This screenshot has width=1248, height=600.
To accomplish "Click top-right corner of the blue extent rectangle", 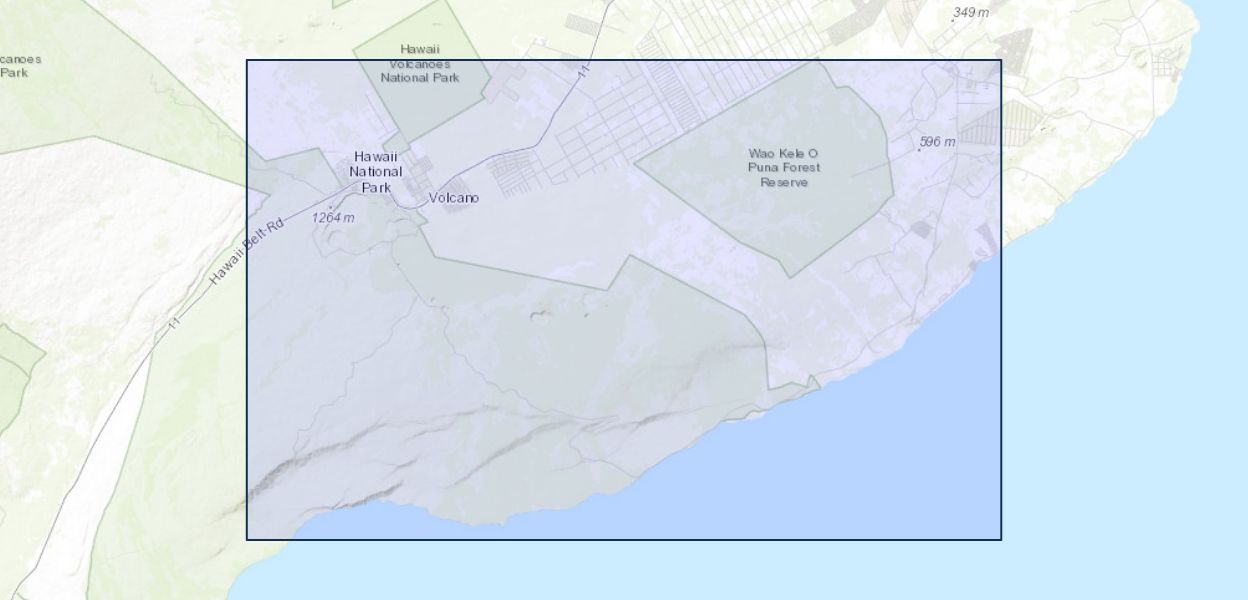I will (x=1001, y=60).
